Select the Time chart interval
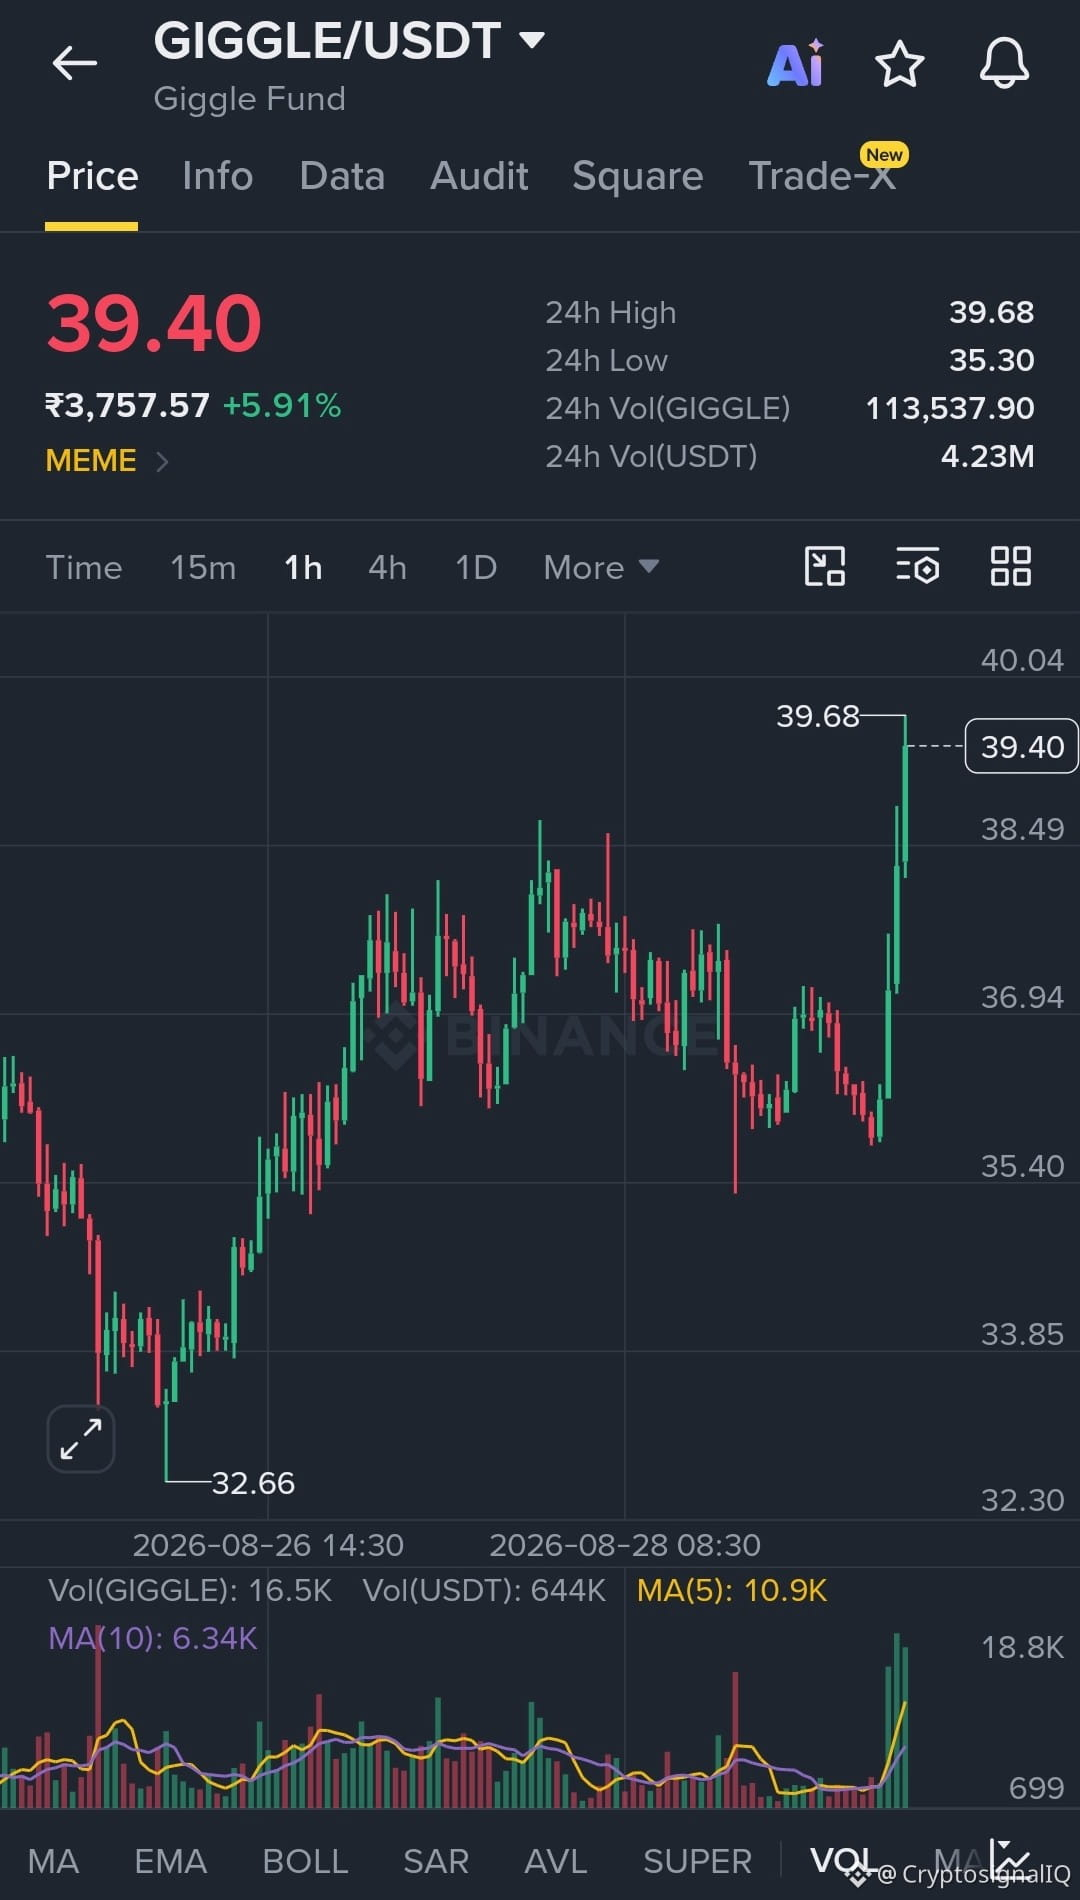The width and height of the screenshot is (1080, 1900). (84, 567)
